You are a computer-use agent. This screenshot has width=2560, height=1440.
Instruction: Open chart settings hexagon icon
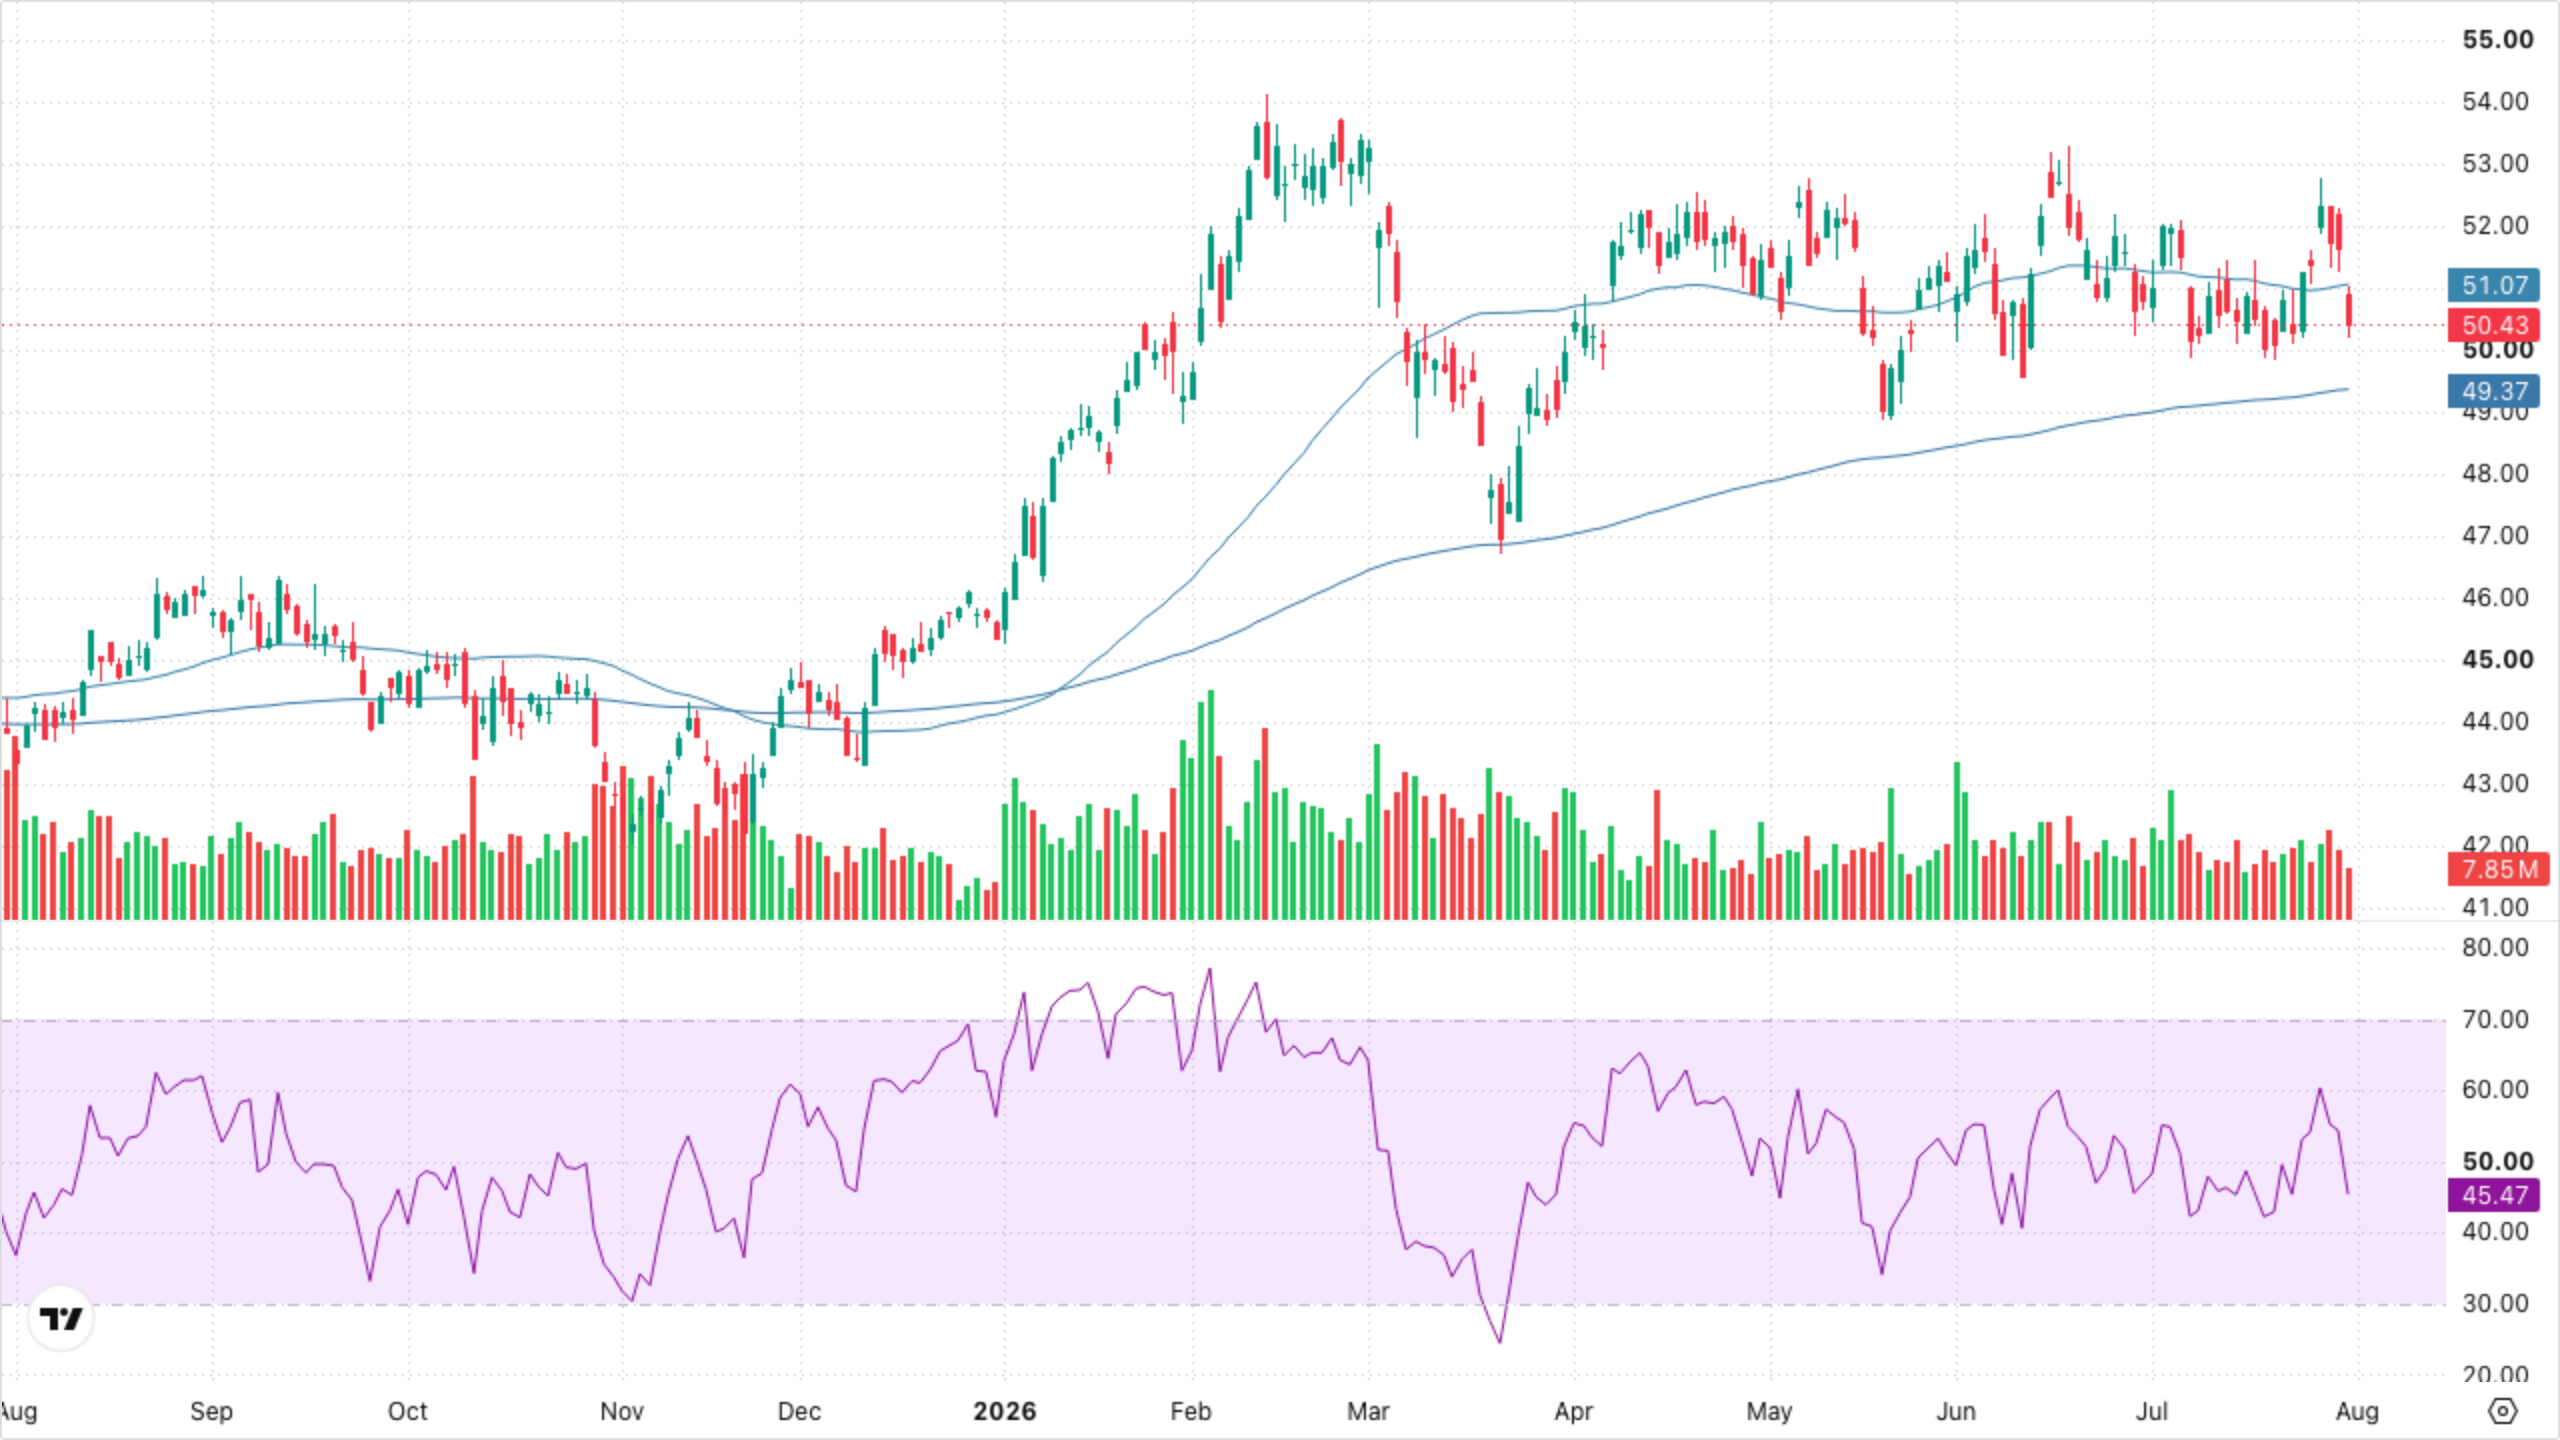tap(2502, 1411)
